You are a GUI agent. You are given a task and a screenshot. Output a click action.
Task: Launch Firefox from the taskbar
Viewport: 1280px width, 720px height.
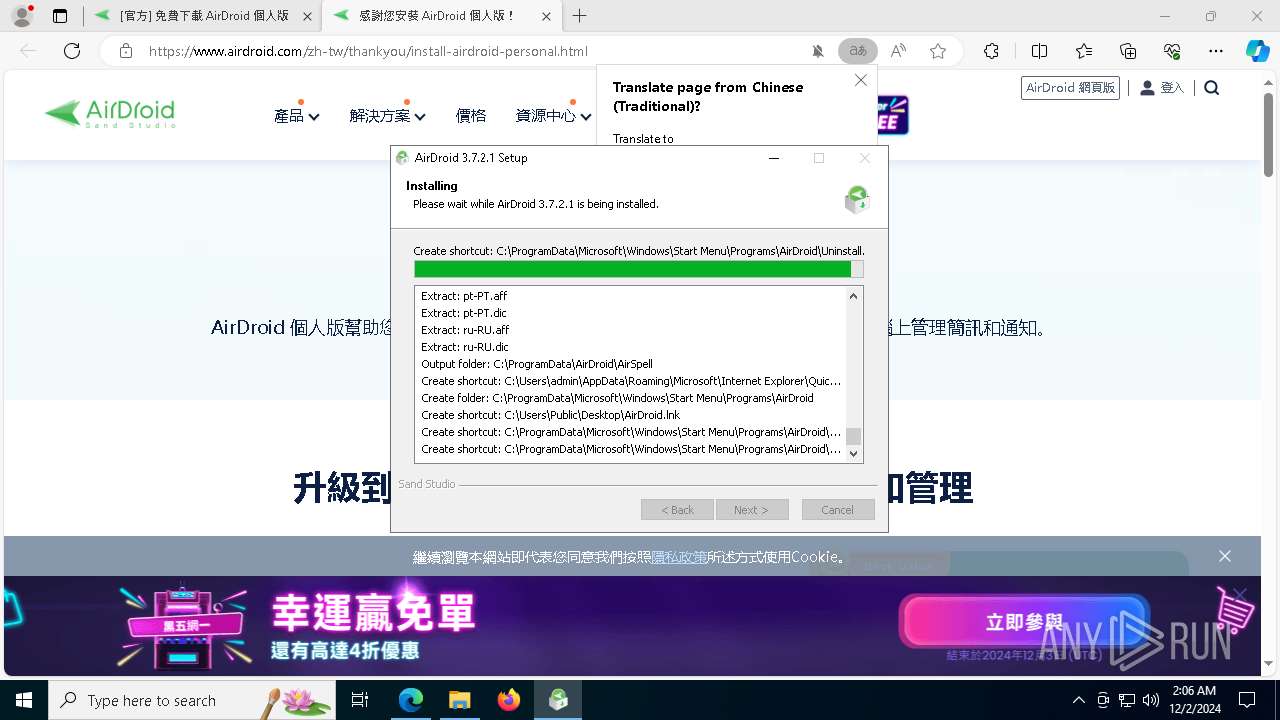tap(508, 700)
